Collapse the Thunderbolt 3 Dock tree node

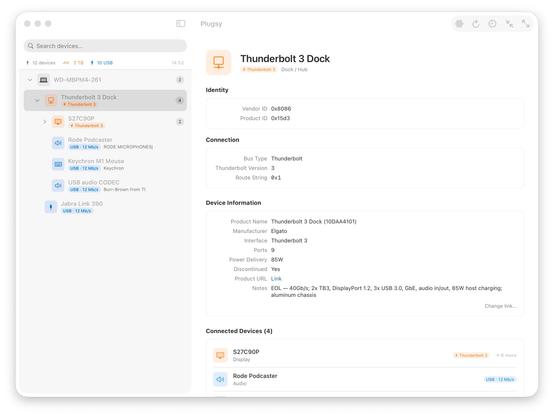[37, 100]
